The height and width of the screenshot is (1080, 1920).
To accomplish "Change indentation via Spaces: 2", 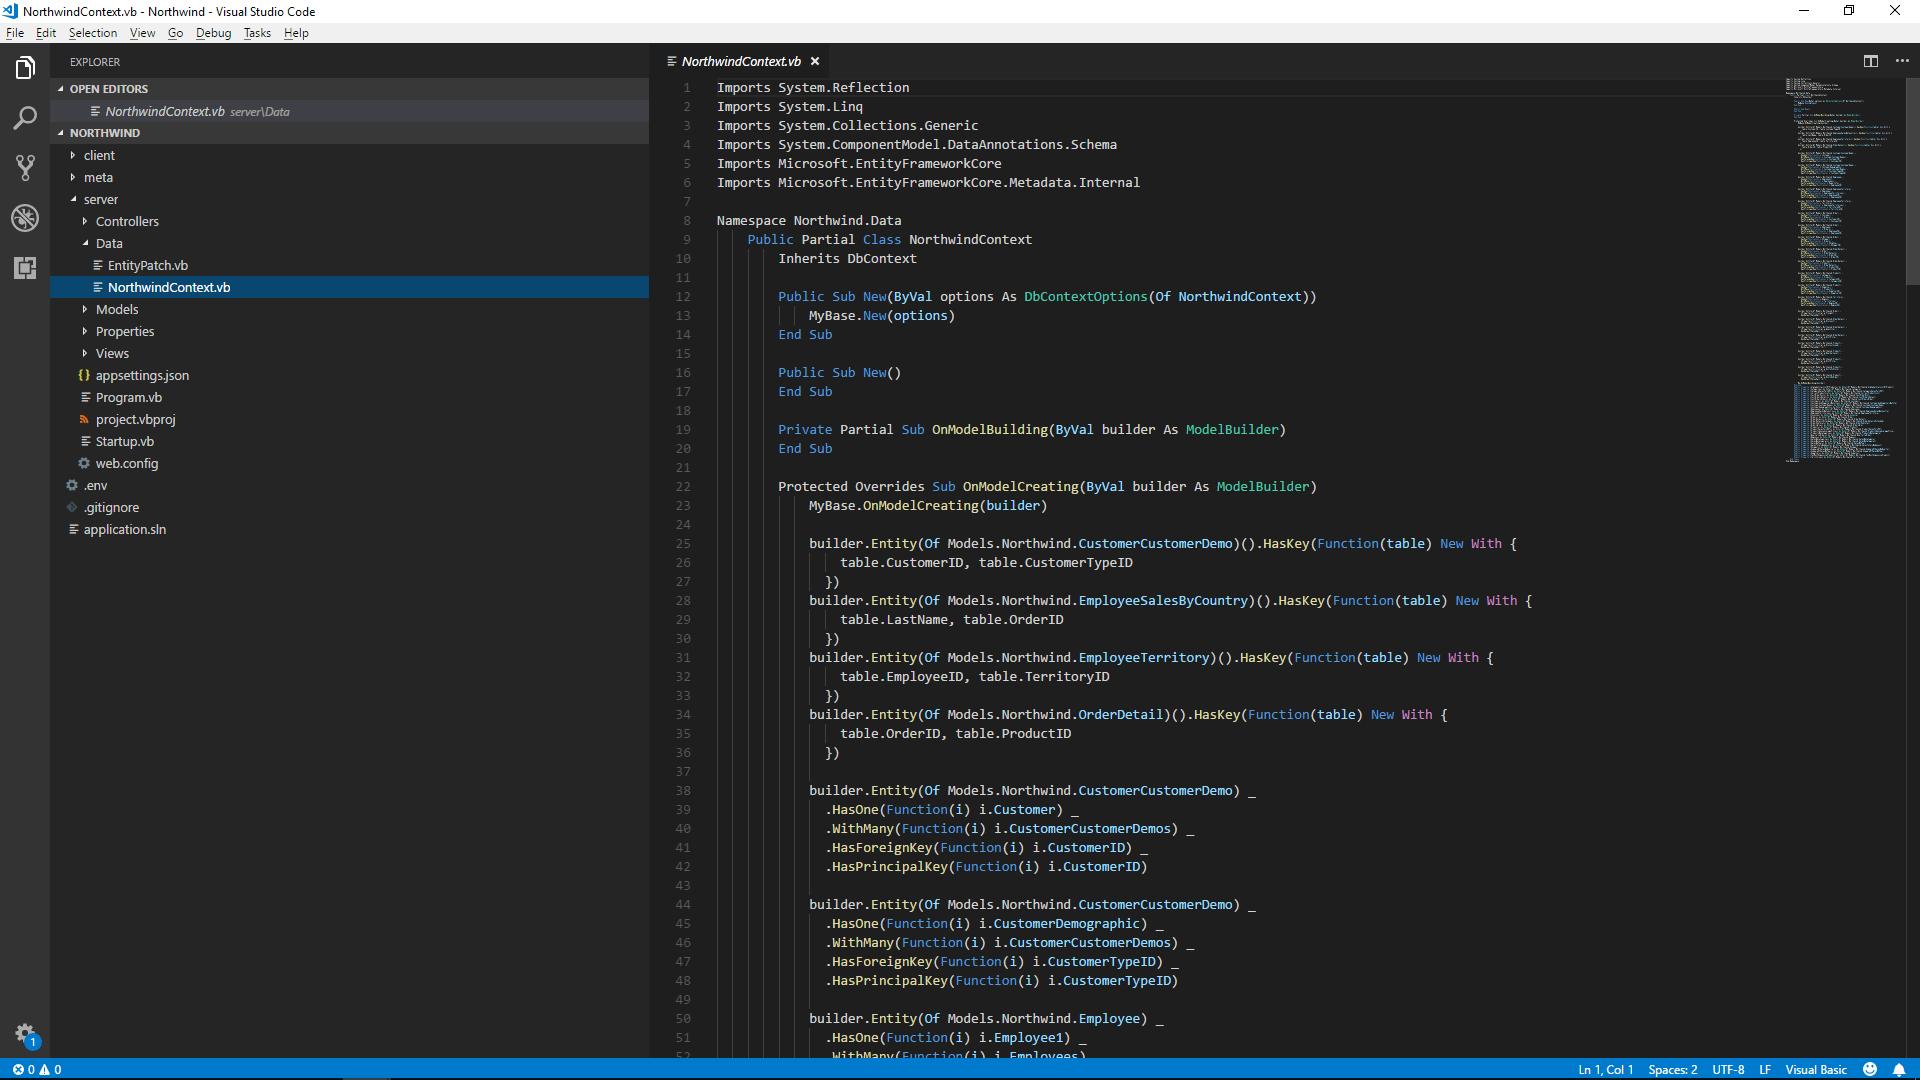I will [1673, 1069].
